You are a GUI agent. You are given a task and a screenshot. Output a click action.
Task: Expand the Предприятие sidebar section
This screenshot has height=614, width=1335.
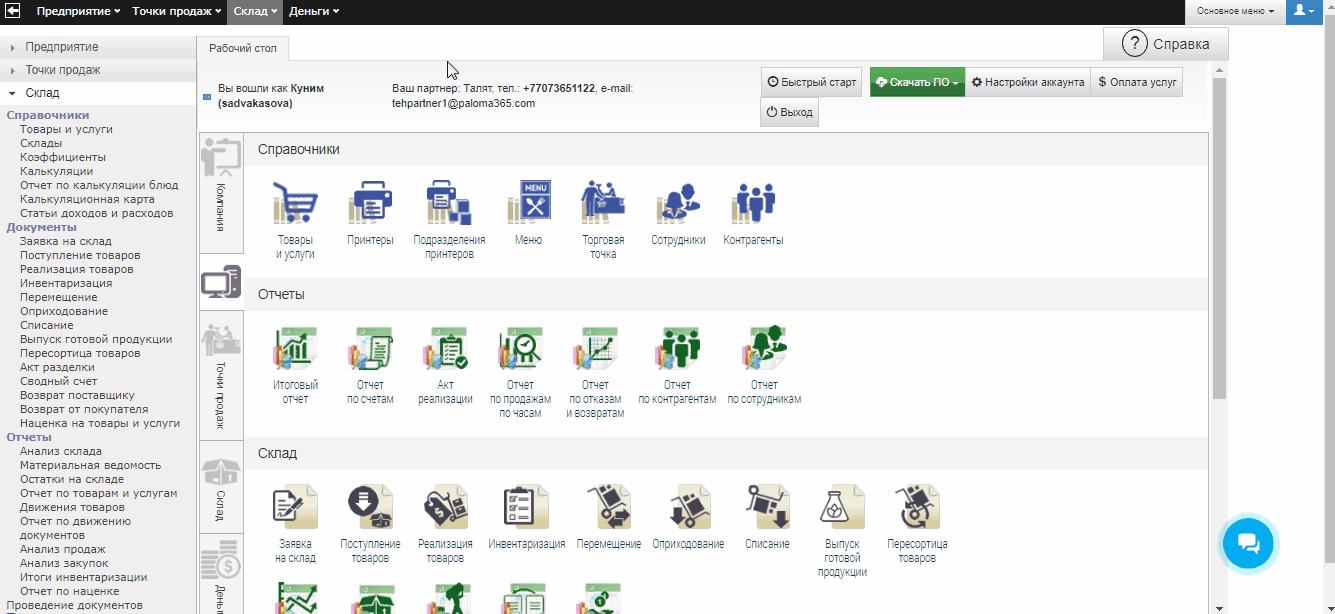click(61, 47)
